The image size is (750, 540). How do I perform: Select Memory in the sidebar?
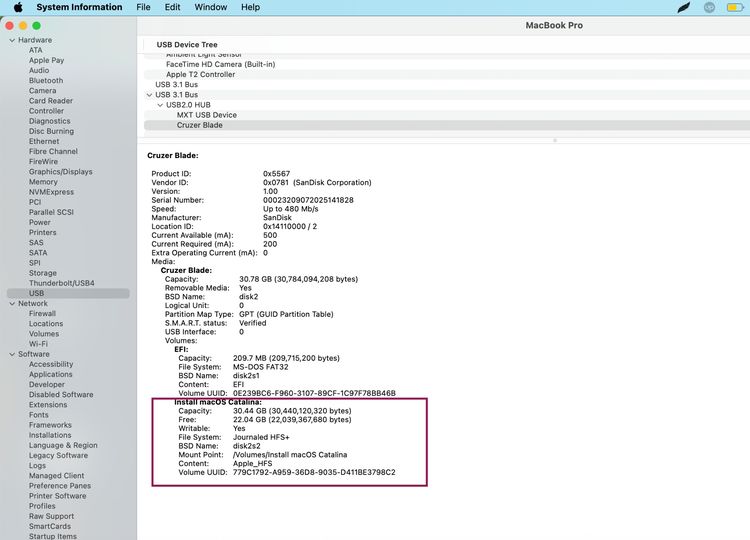43,182
